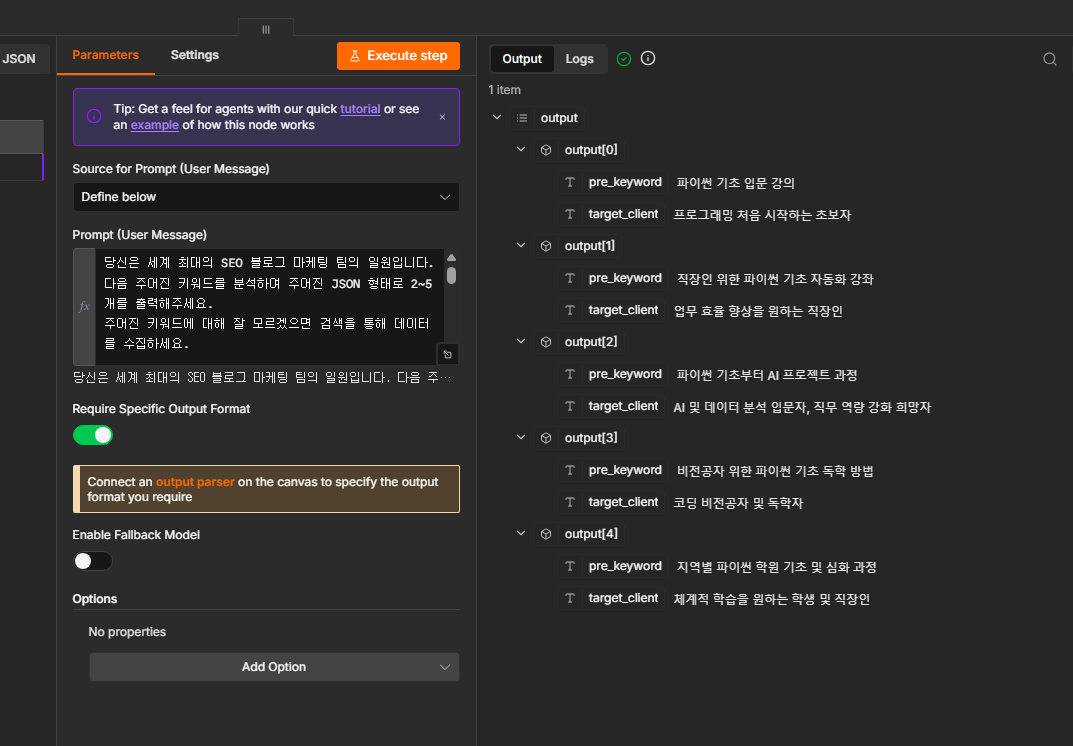This screenshot has width=1073, height=746.
Task: Select the JSON view tab
Action: coord(19,59)
